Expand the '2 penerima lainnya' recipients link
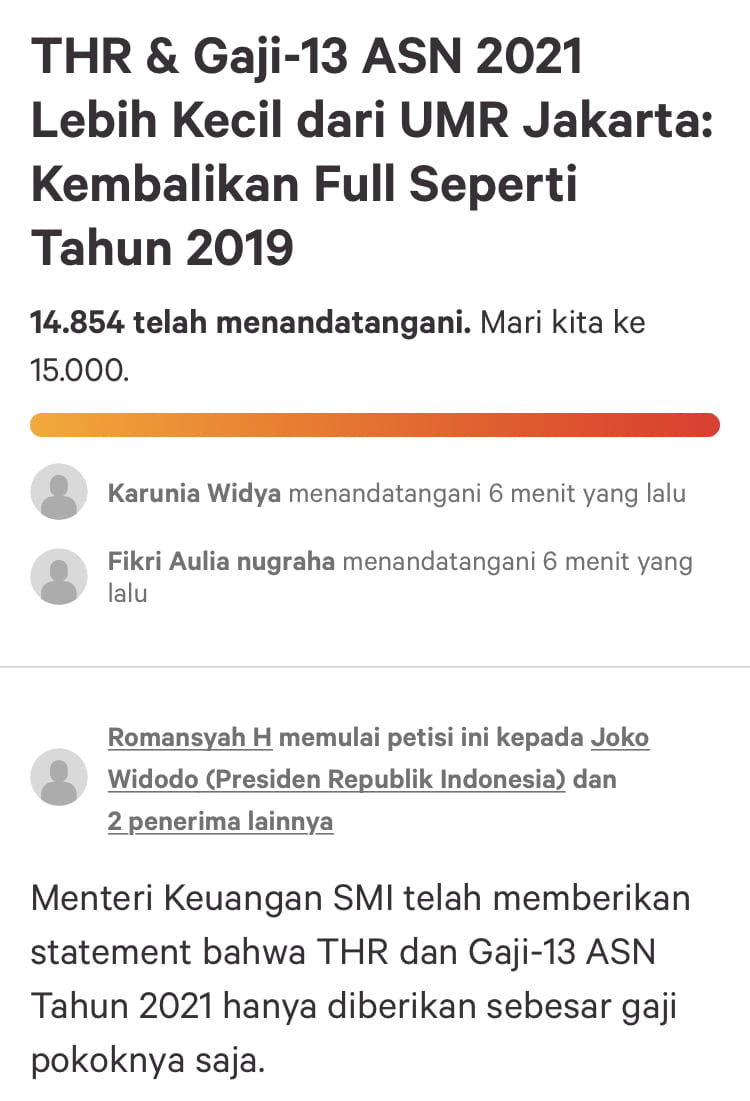 click(220, 821)
